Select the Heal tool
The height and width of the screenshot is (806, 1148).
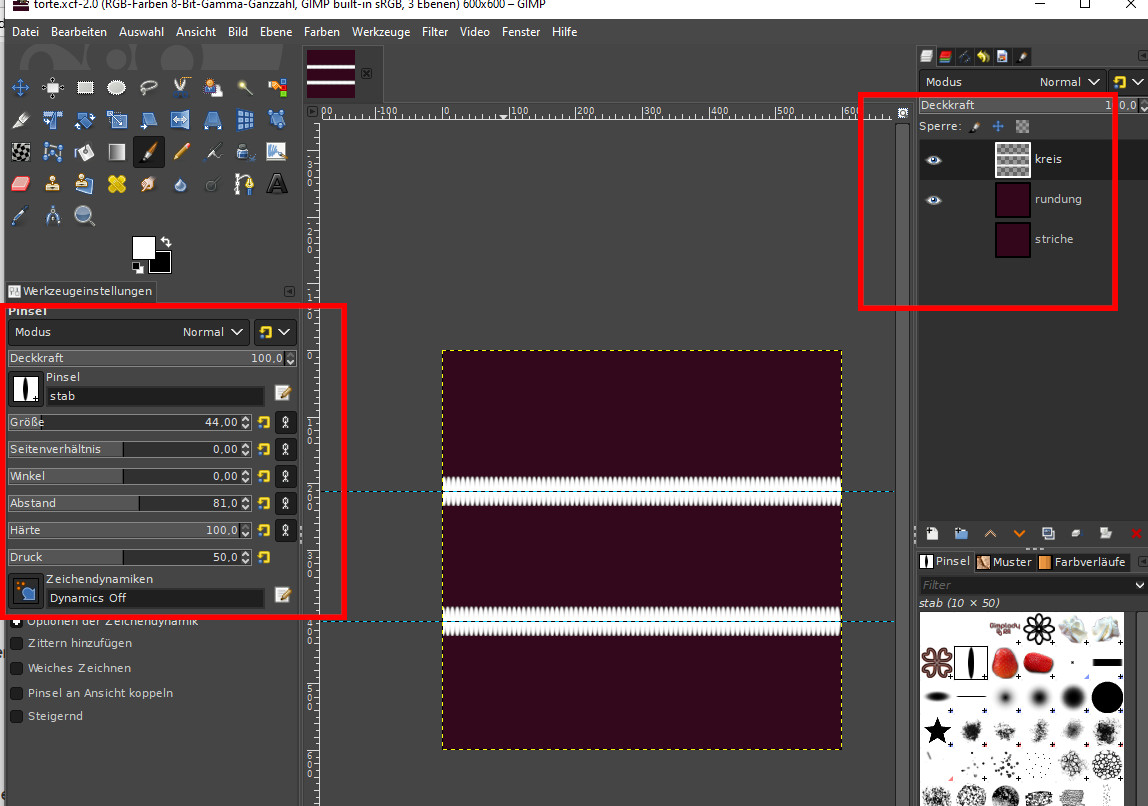tap(116, 183)
